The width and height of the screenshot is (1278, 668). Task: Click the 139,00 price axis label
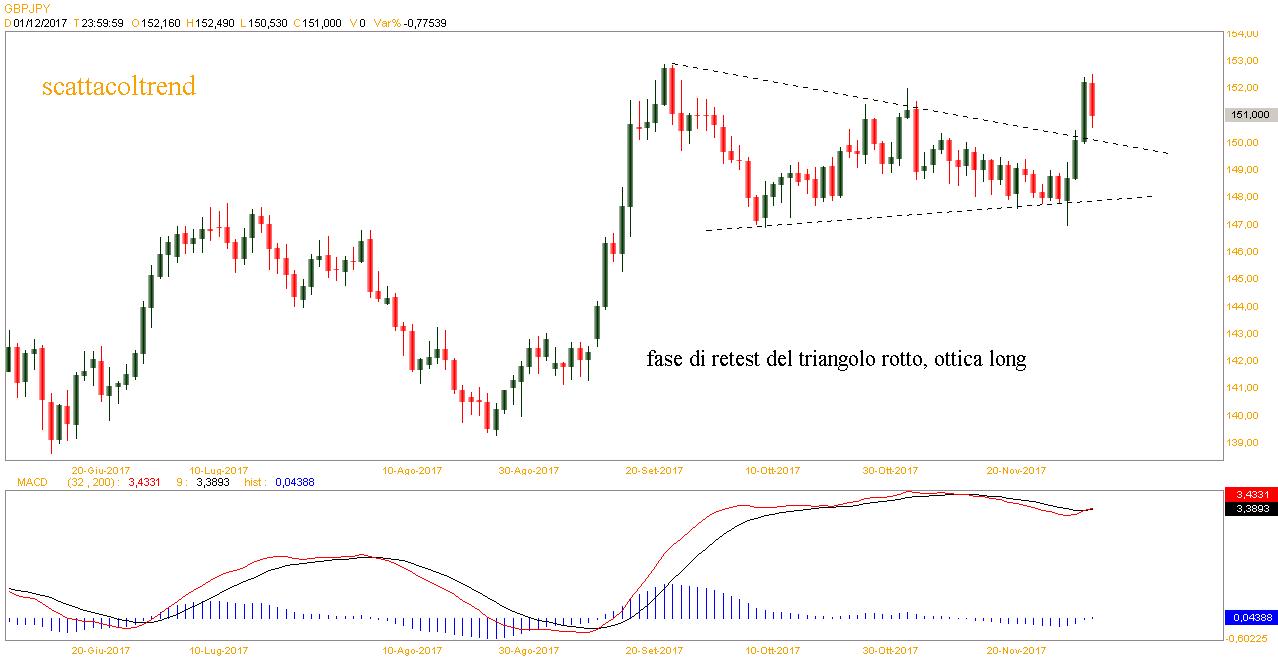click(x=1244, y=443)
